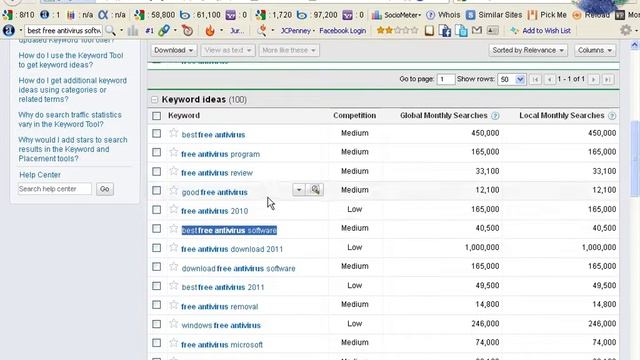Viewport: 640px width, 360px height.
Task: Click the notebook icon after star rating
Action: click(x=429, y=31)
